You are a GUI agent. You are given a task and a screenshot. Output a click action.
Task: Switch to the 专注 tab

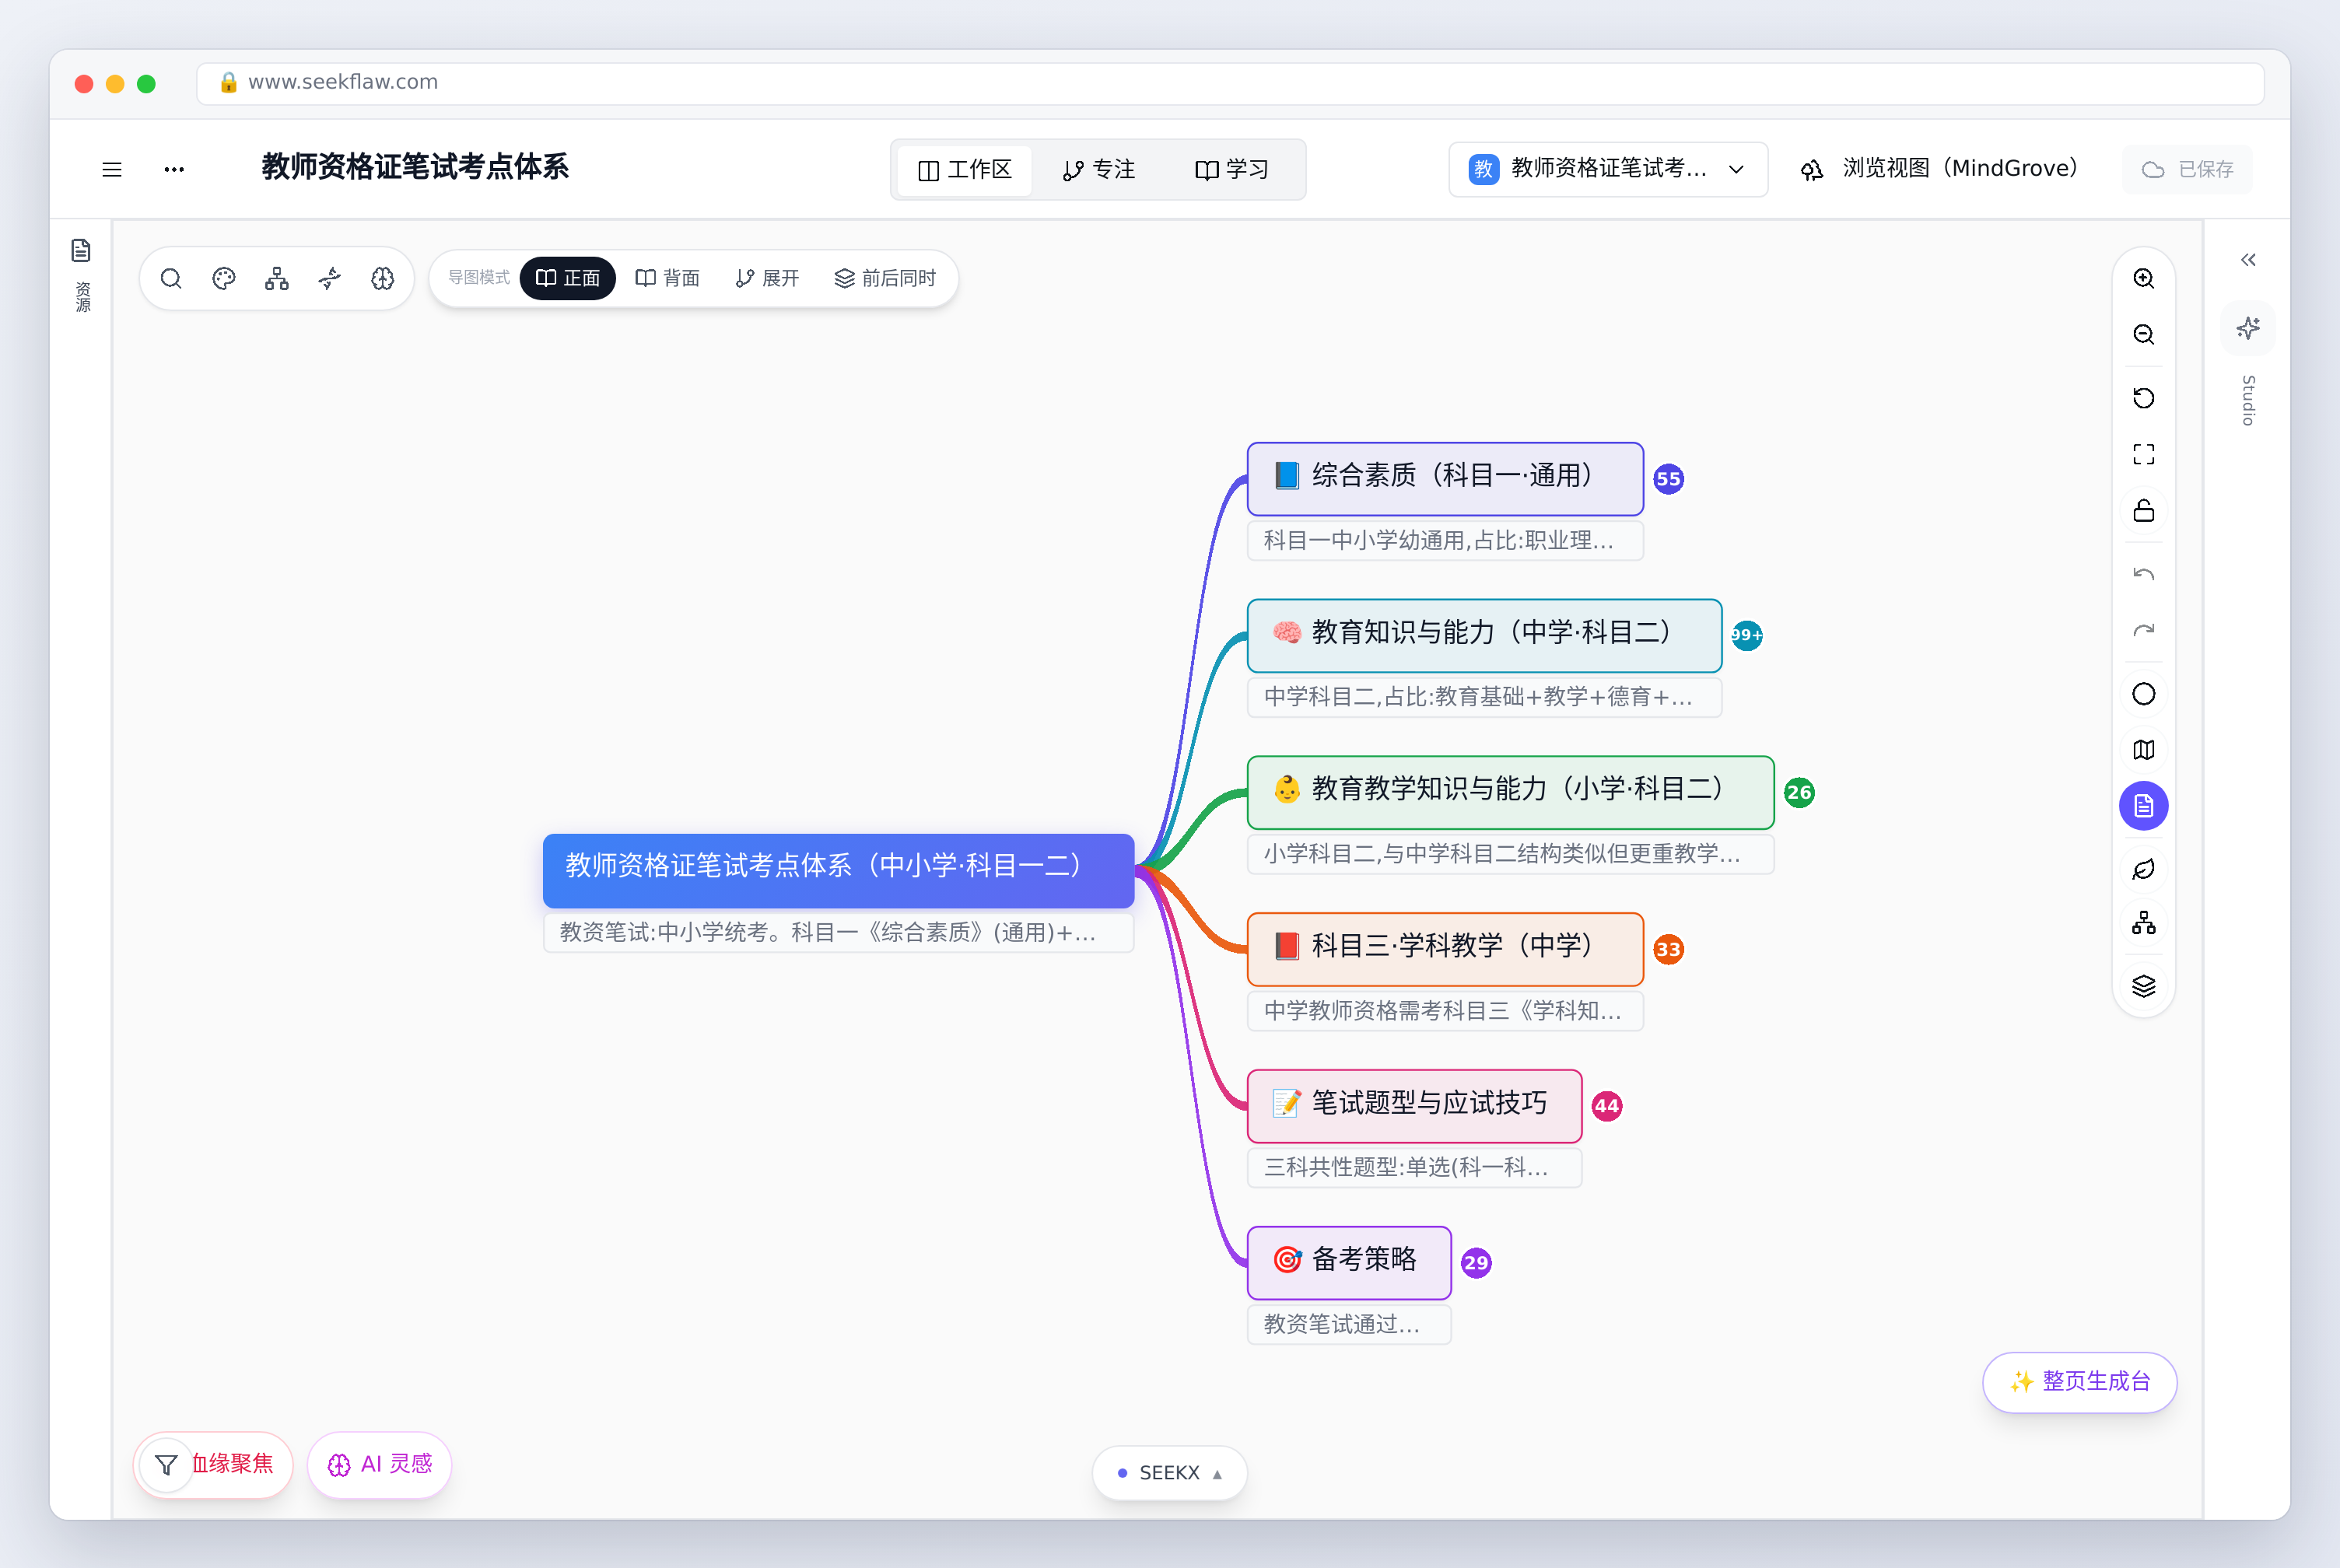(x=1099, y=170)
